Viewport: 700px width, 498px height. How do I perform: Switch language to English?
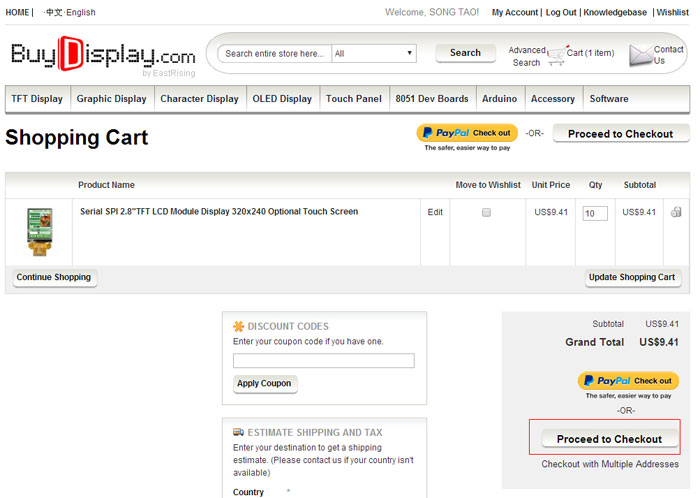pyautogui.click(x=81, y=12)
